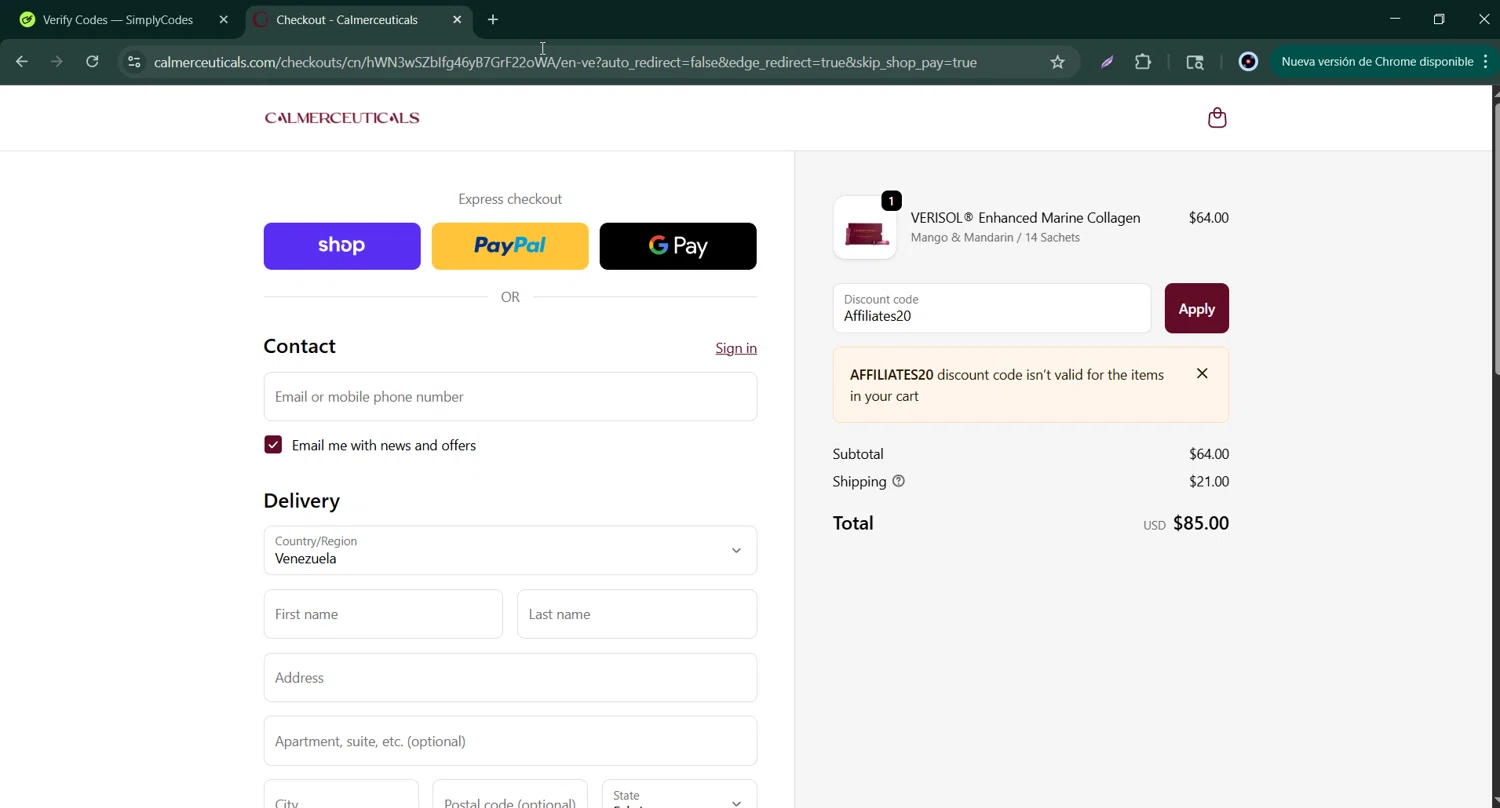Image resolution: width=1500 pixels, height=808 pixels.
Task: Click the First name field
Action: tap(383, 614)
